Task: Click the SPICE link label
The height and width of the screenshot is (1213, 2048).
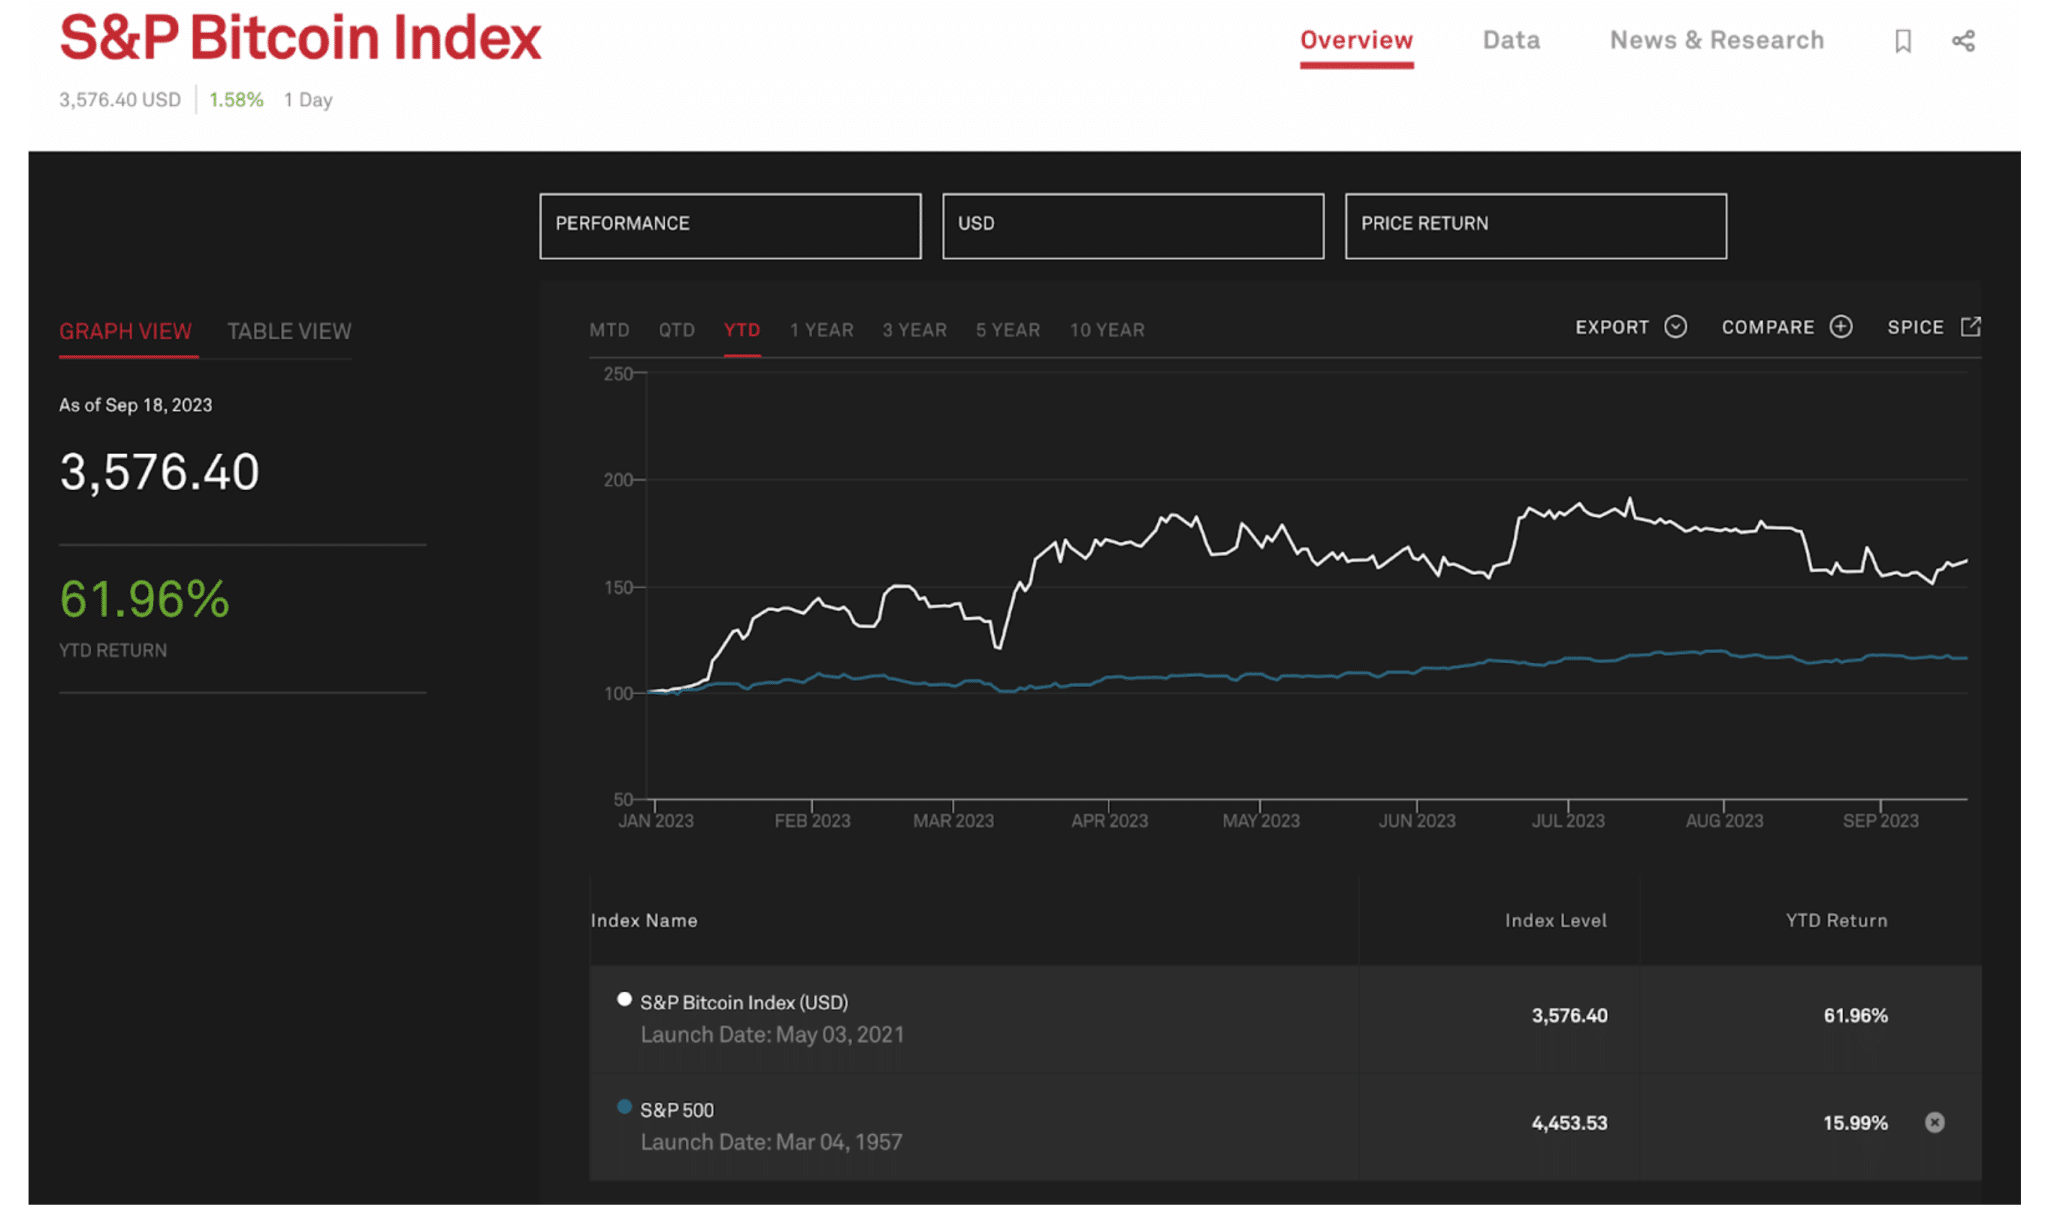Action: coord(1915,327)
